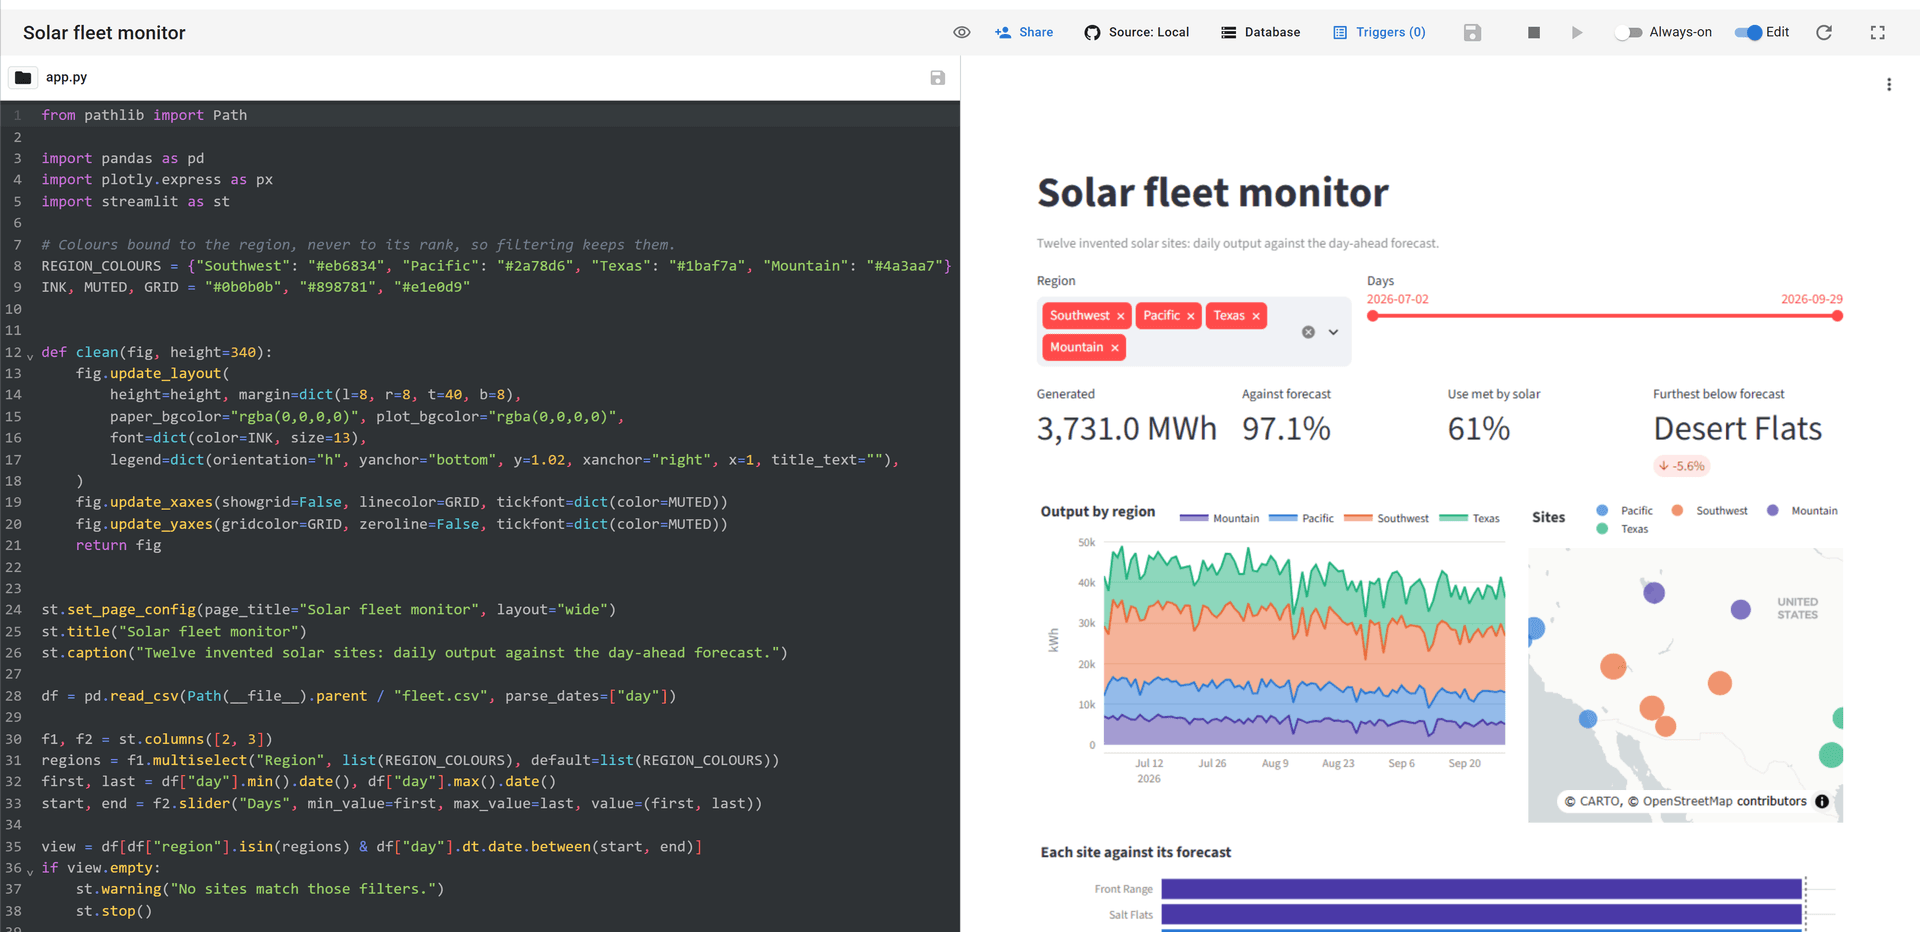Viewport: 1920px width, 932px height.
Task: Open the Share dialog
Action: point(1024,32)
